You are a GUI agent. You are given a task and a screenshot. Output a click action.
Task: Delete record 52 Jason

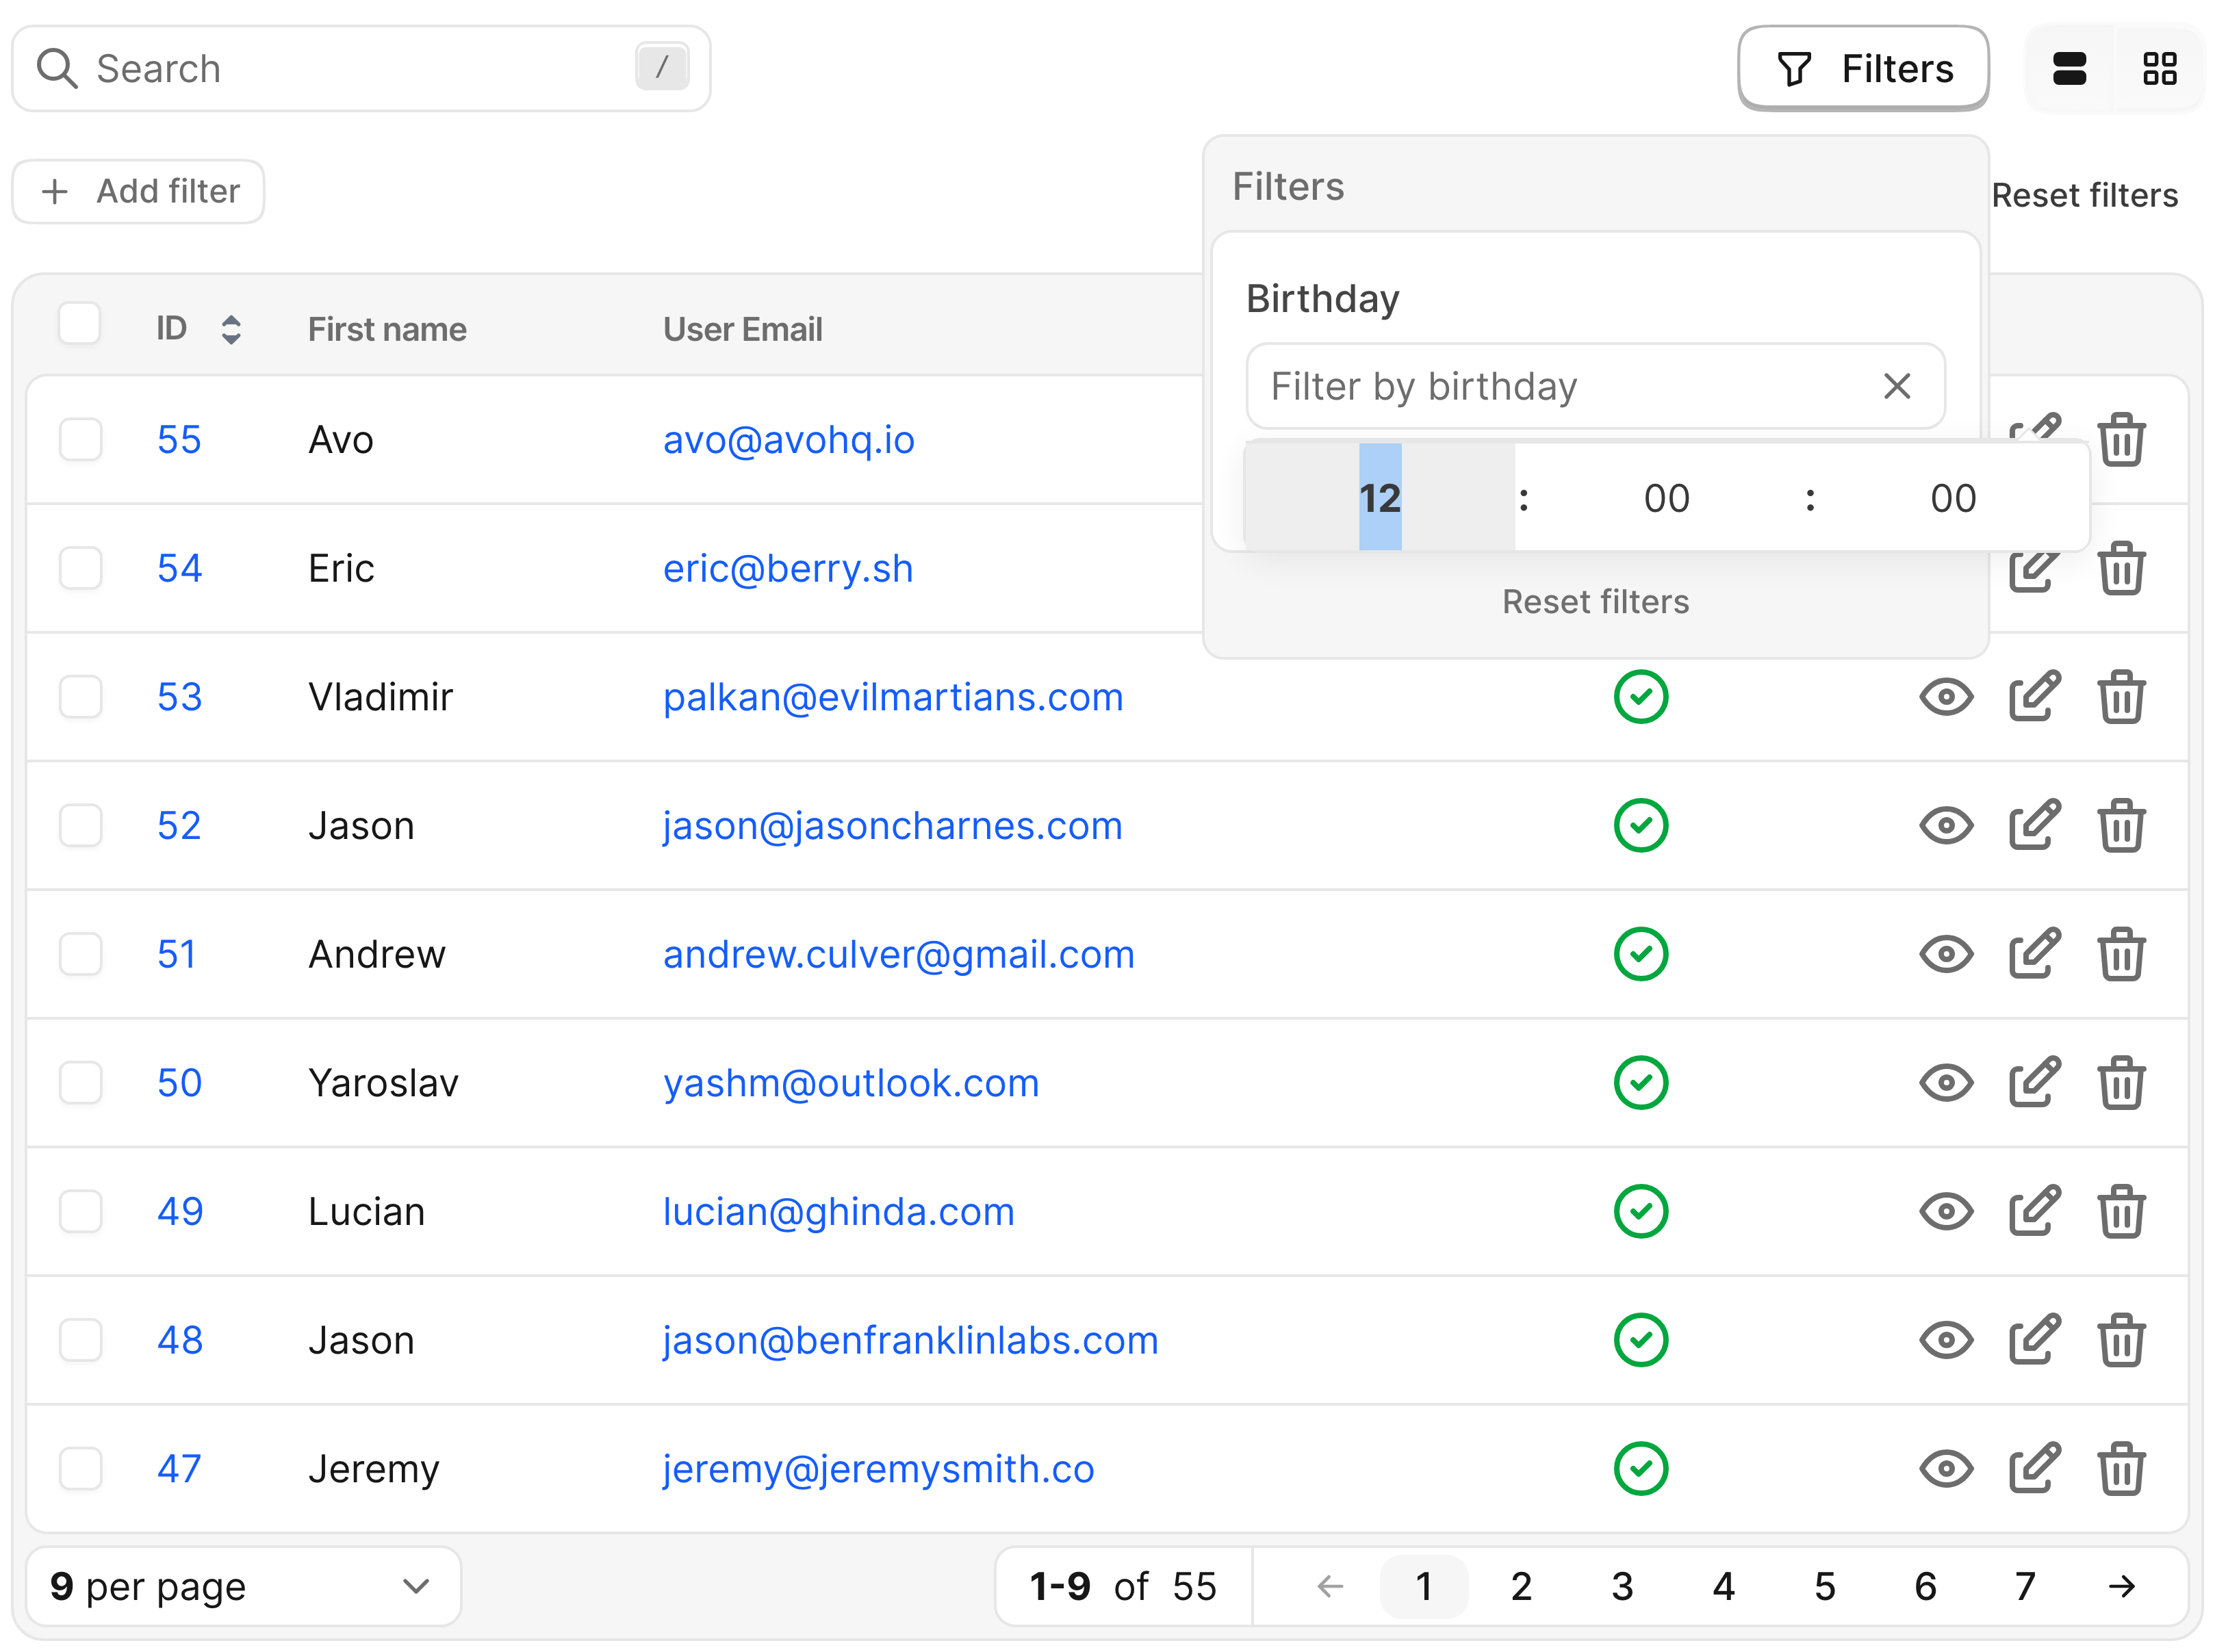[2121, 826]
